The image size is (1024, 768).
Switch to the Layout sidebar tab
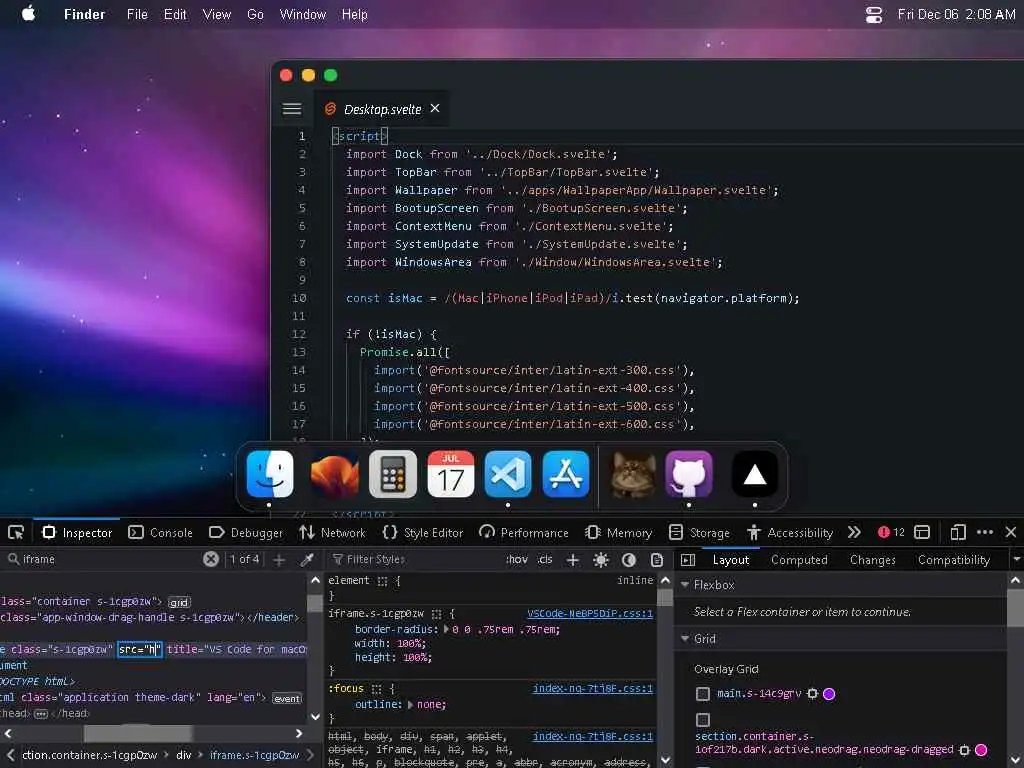click(731, 560)
